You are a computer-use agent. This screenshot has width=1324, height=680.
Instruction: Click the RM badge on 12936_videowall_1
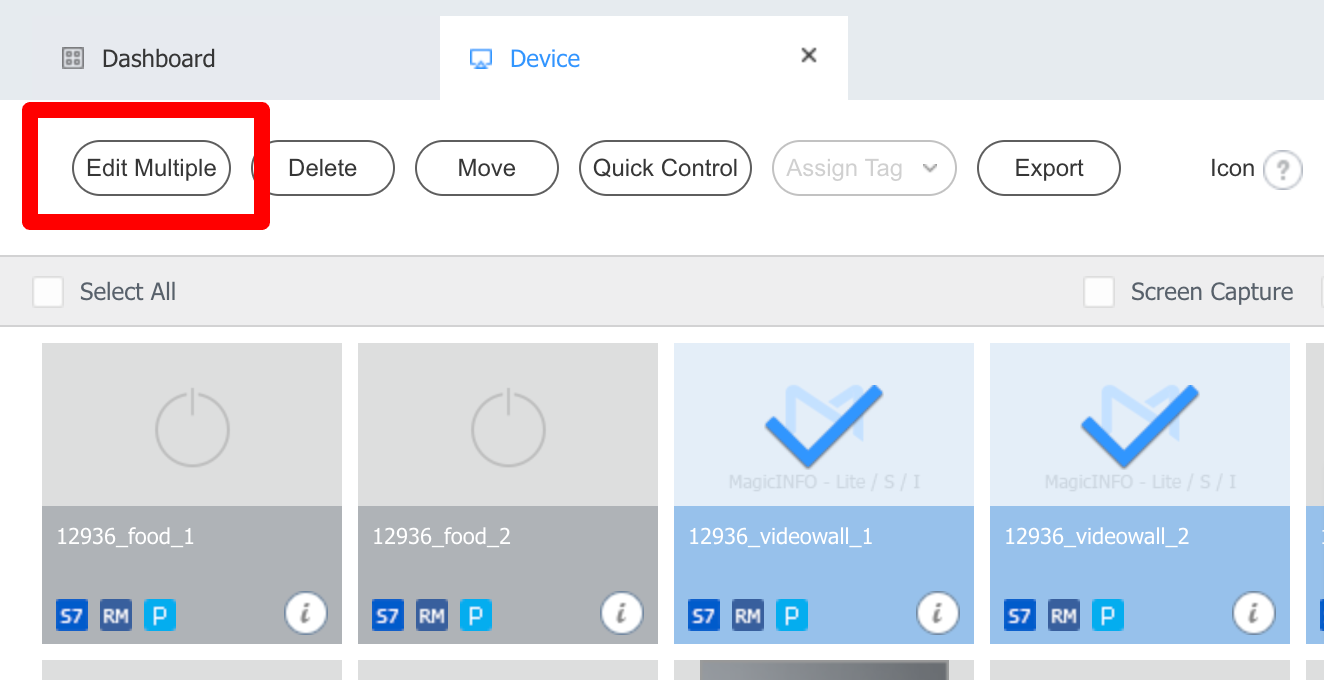click(747, 615)
